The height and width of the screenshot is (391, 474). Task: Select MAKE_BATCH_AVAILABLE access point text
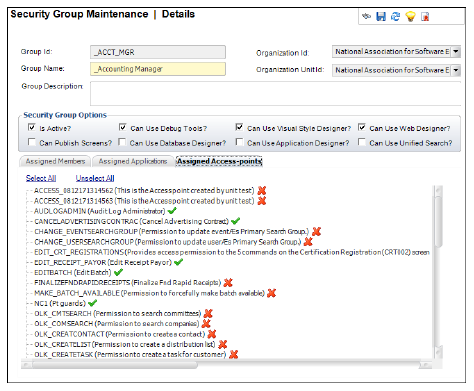[149, 293]
